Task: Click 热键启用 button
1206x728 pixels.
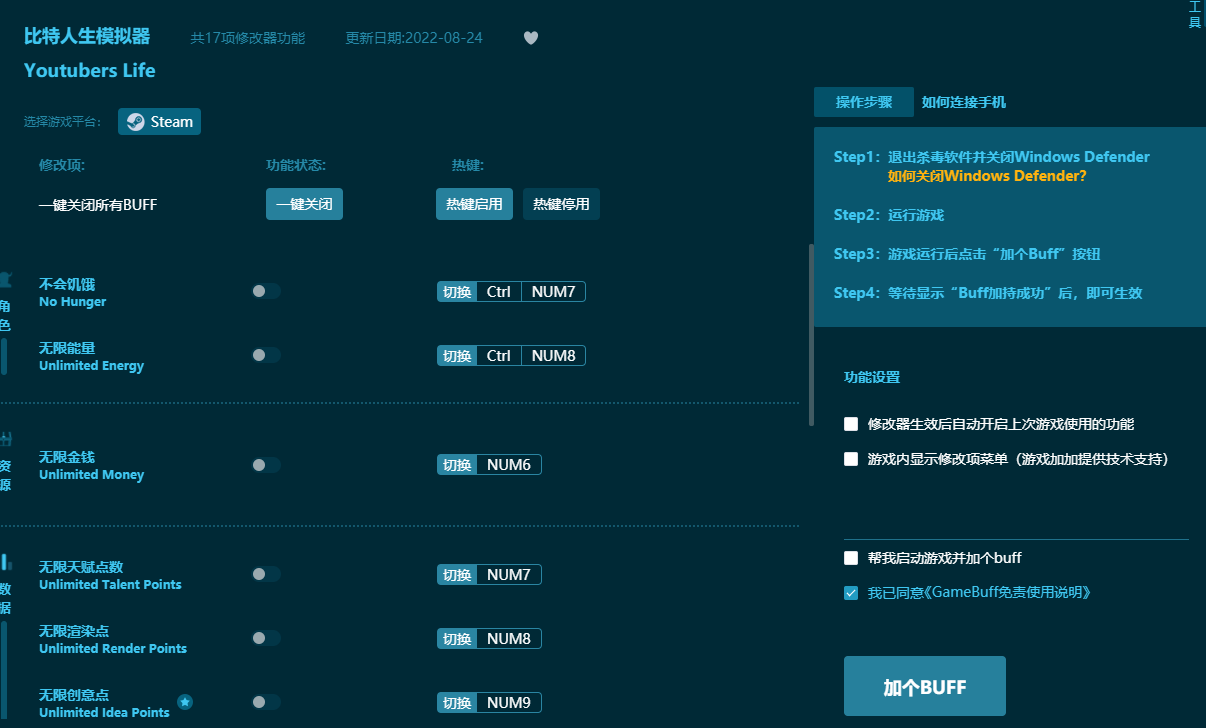Action: (474, 204)
